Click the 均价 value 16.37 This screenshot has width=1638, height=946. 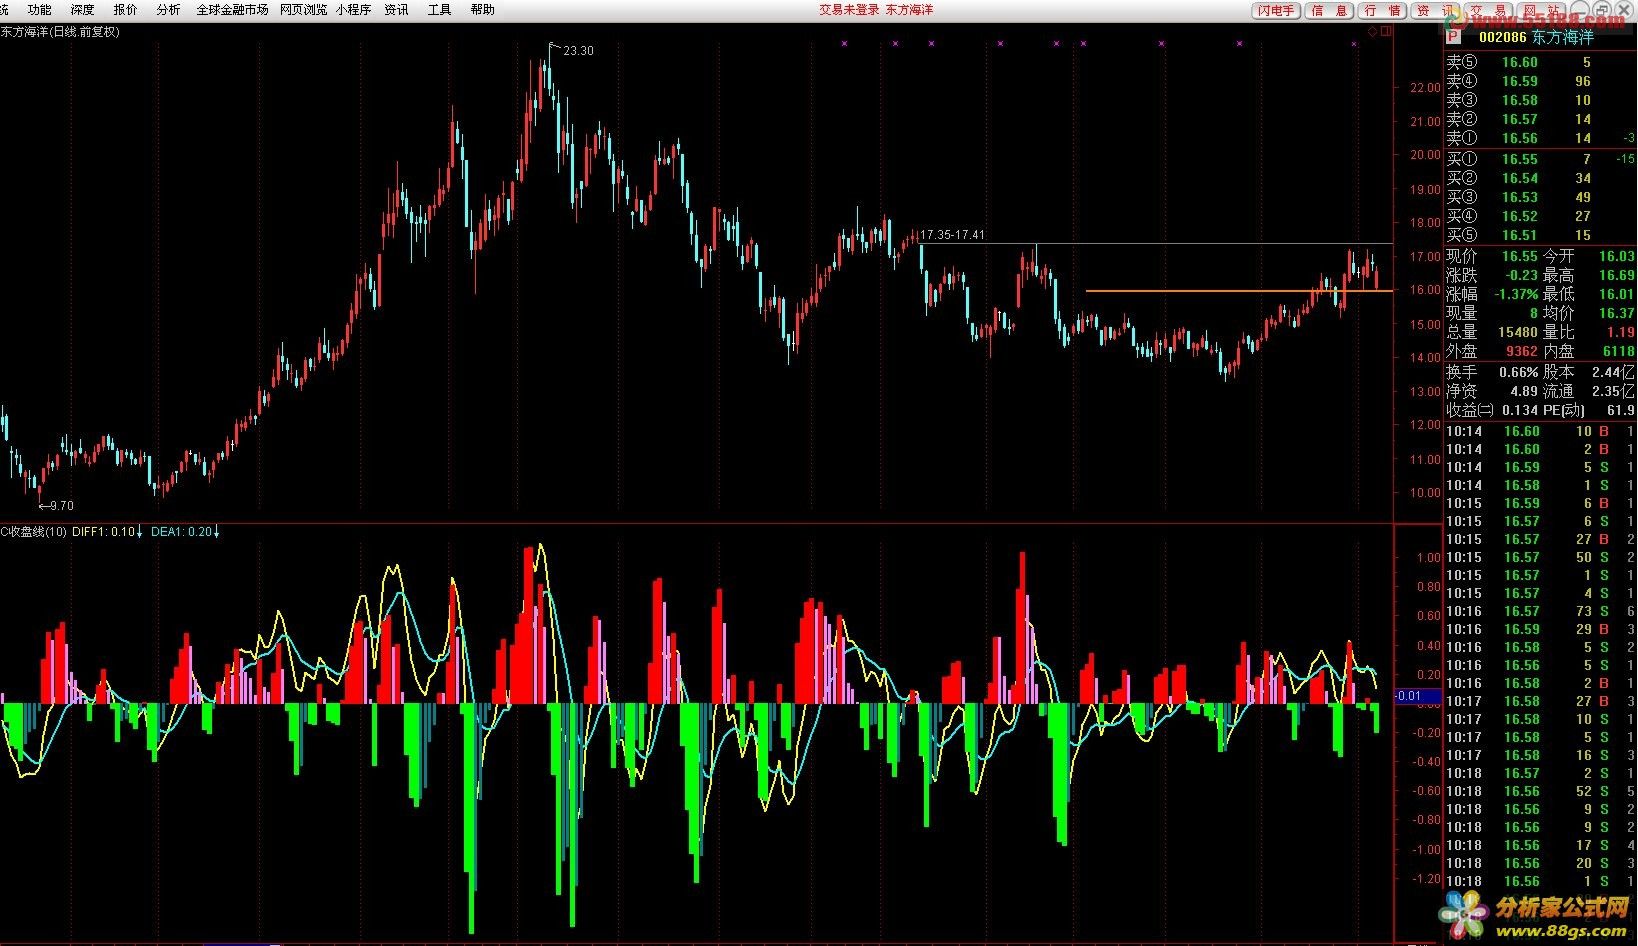point(1617,313)
